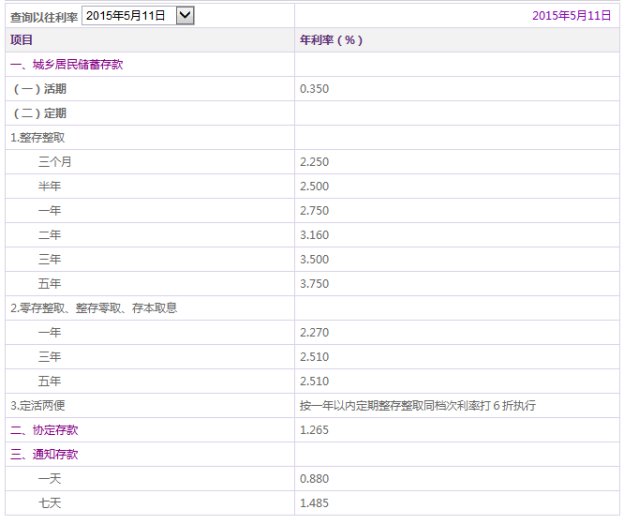The width and height of the screenshot is (625, 520).
Task: Click the purple date 2015年5月11日 at top right
Action: pos(572,16)
